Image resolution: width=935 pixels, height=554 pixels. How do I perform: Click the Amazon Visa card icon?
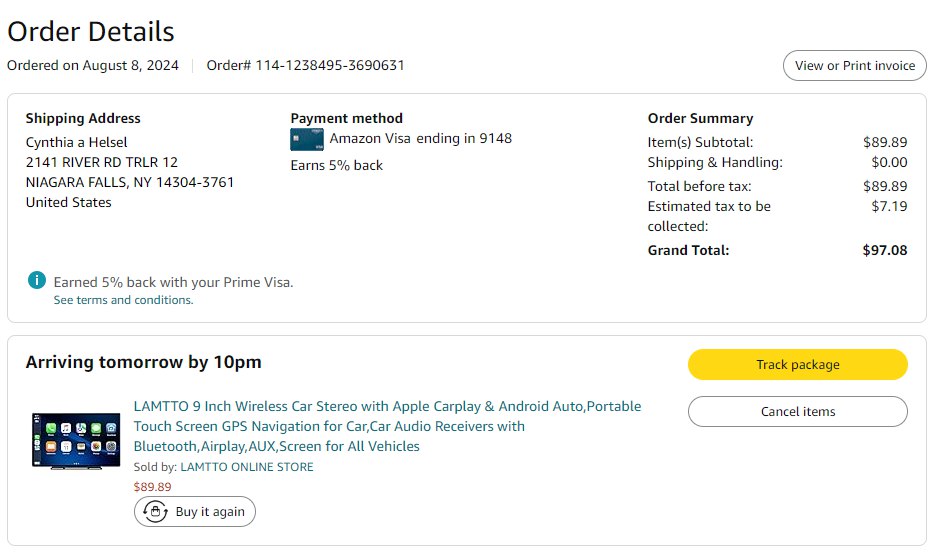[x=305, y=139]
